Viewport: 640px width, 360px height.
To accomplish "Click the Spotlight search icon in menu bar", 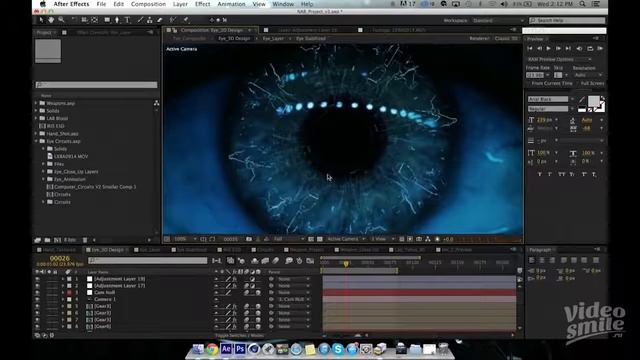I will [582, 4].
